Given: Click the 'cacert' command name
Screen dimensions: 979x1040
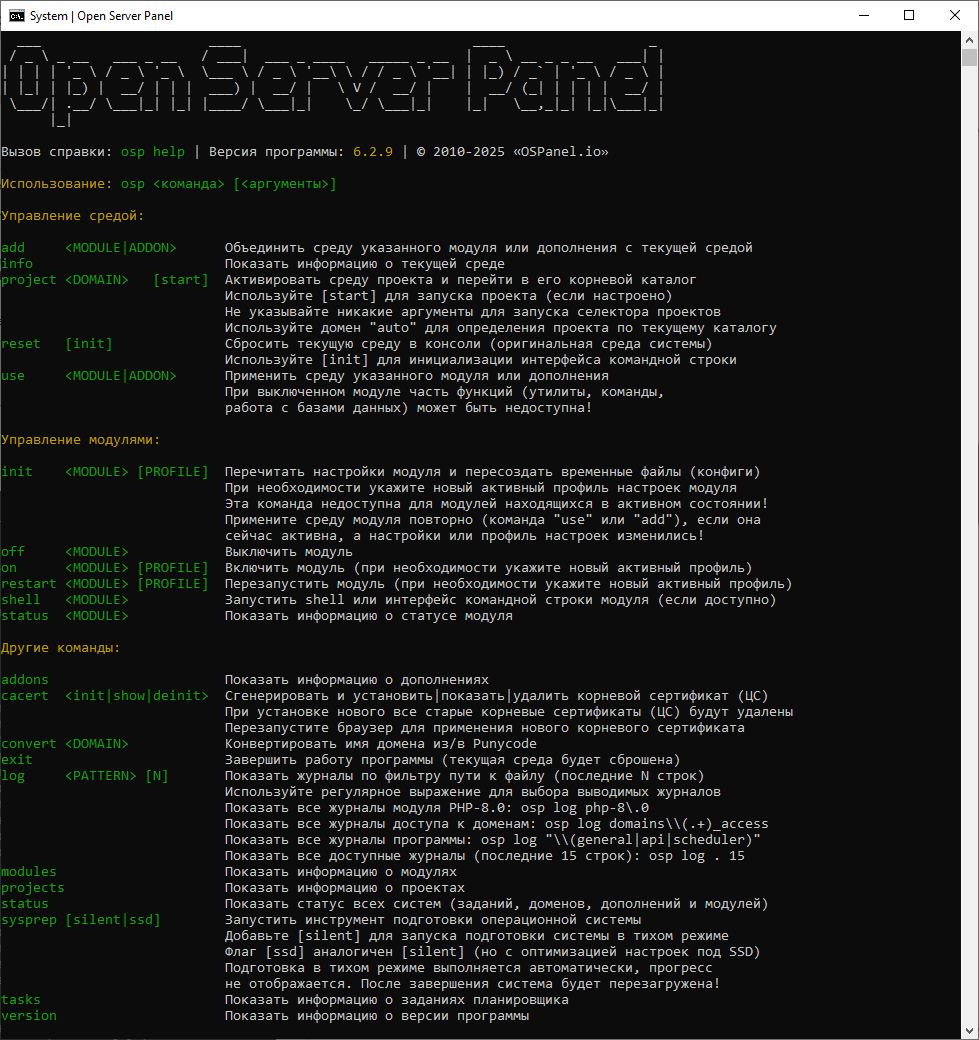Looking at the screenshot, I should 25,696.
